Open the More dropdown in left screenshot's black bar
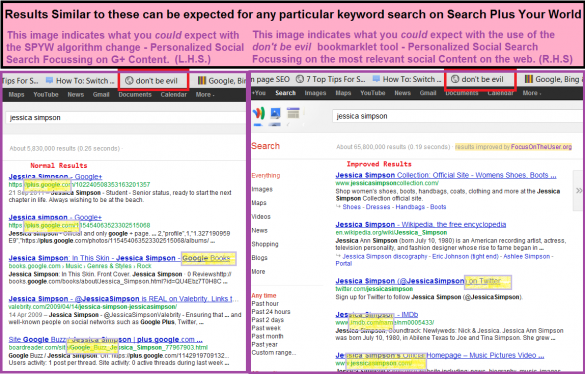This screenshot has width=585, height=374. point(205,94)
